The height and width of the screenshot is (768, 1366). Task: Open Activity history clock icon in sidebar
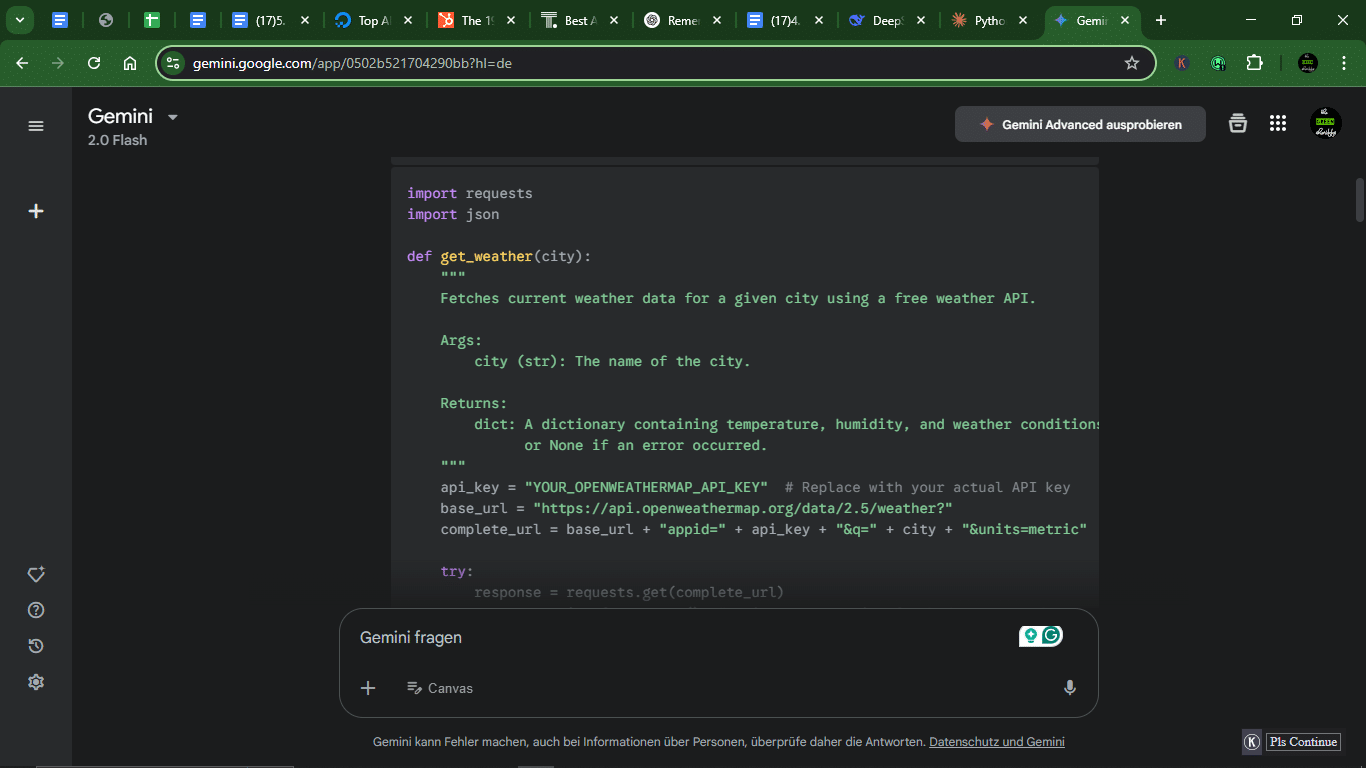(36, 646)
